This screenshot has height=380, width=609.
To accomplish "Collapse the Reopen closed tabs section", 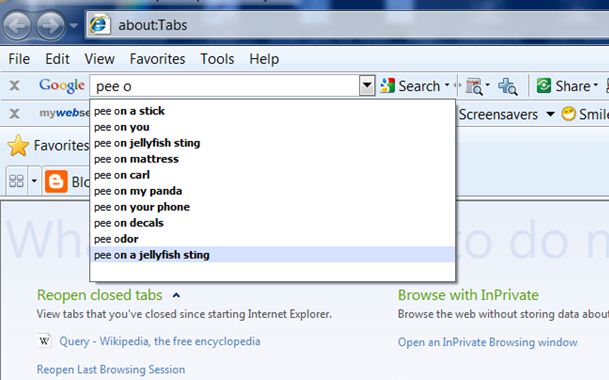I will [x=176, y=296].
